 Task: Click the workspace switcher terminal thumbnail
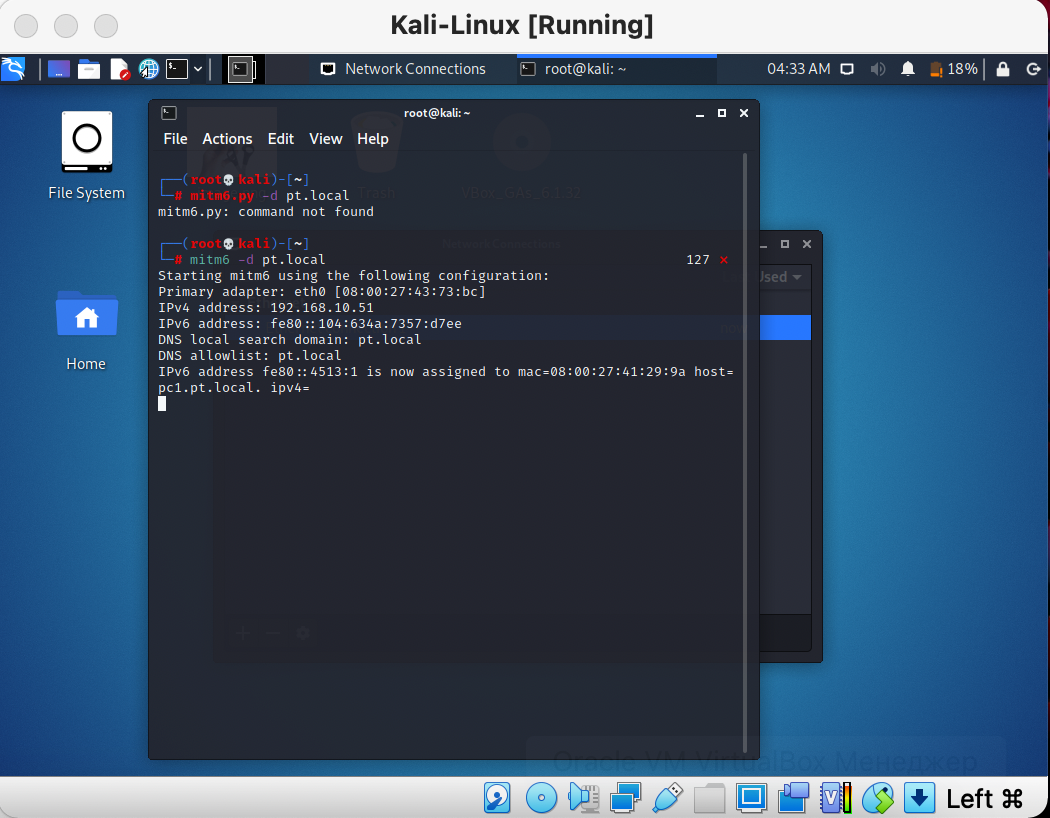[241, 69]
